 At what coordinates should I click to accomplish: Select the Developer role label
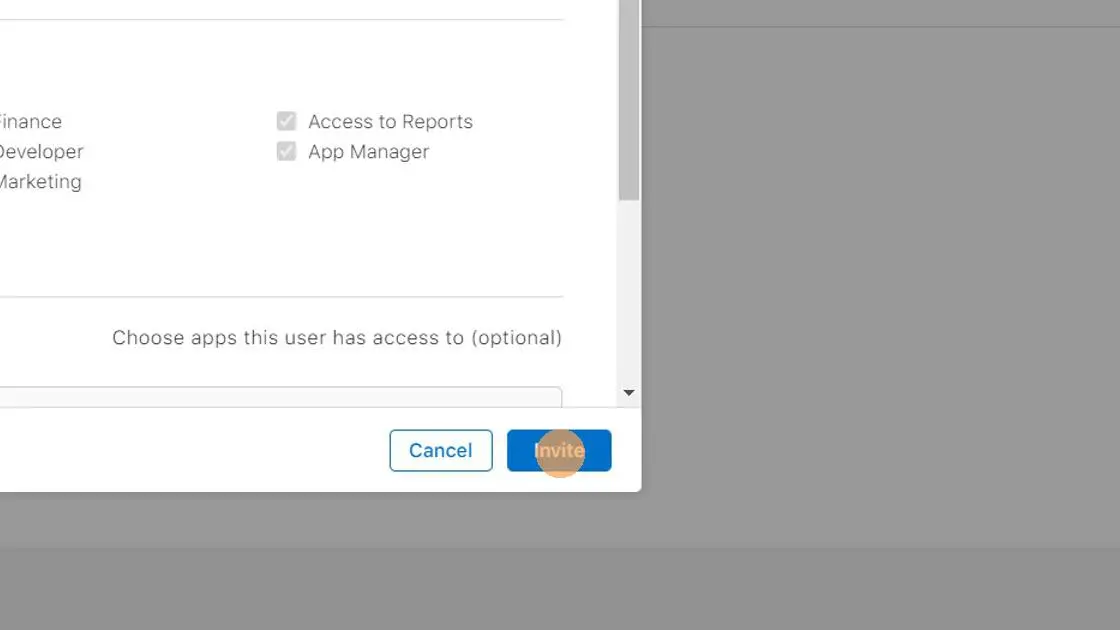(40, 151)
